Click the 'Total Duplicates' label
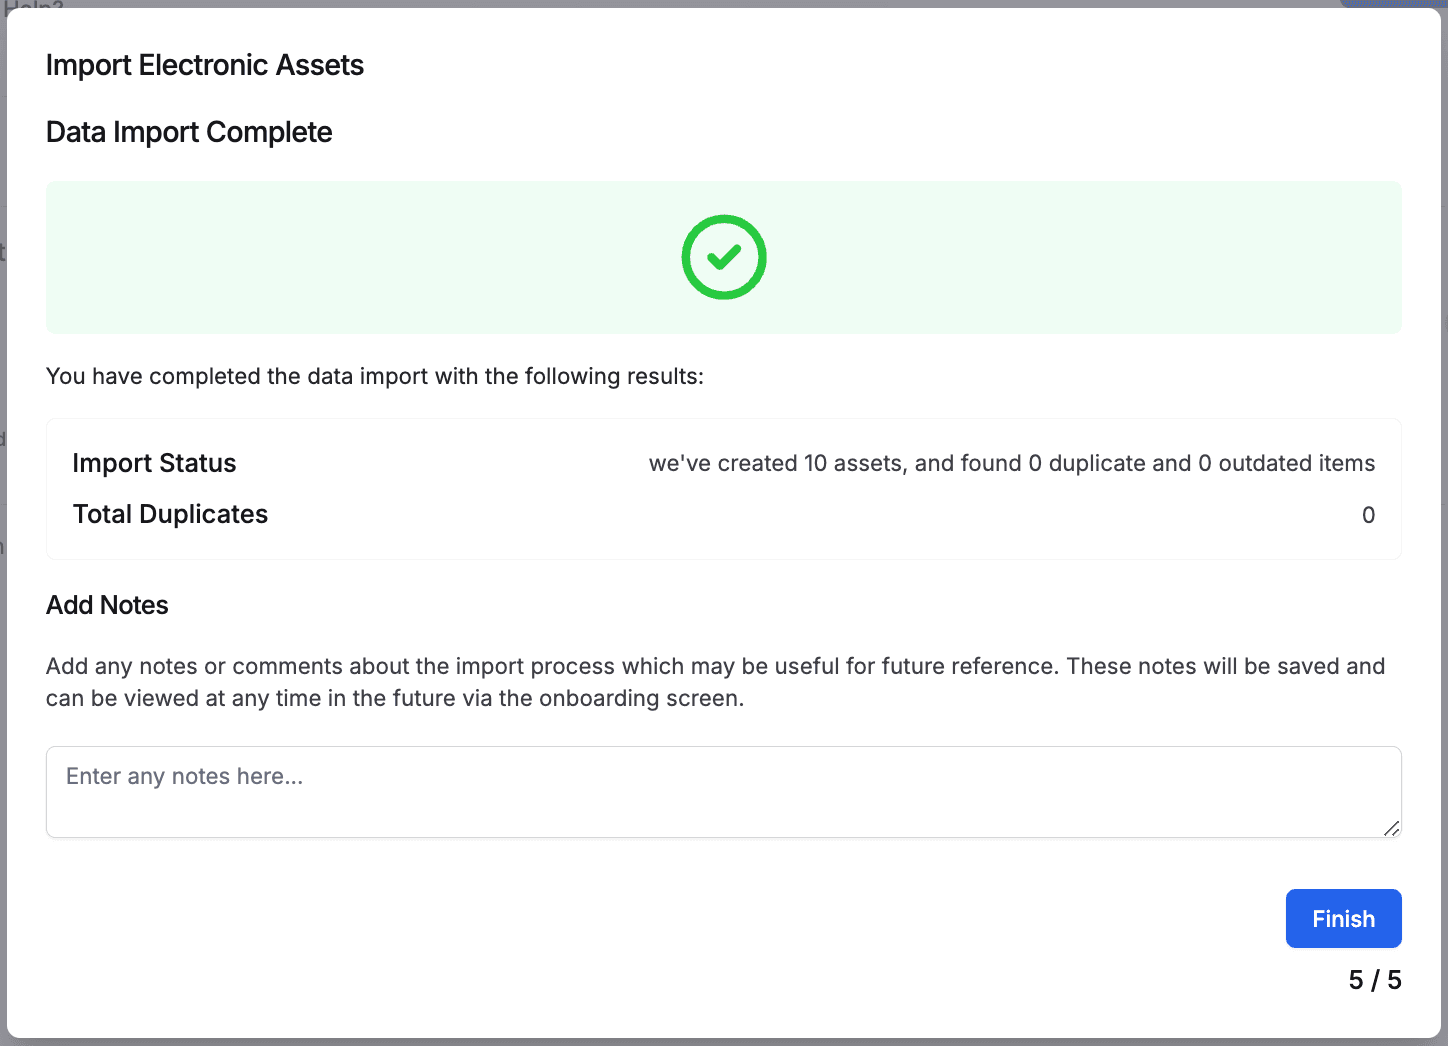Screen dimensions: 1448x1046 tap(170, 514)
